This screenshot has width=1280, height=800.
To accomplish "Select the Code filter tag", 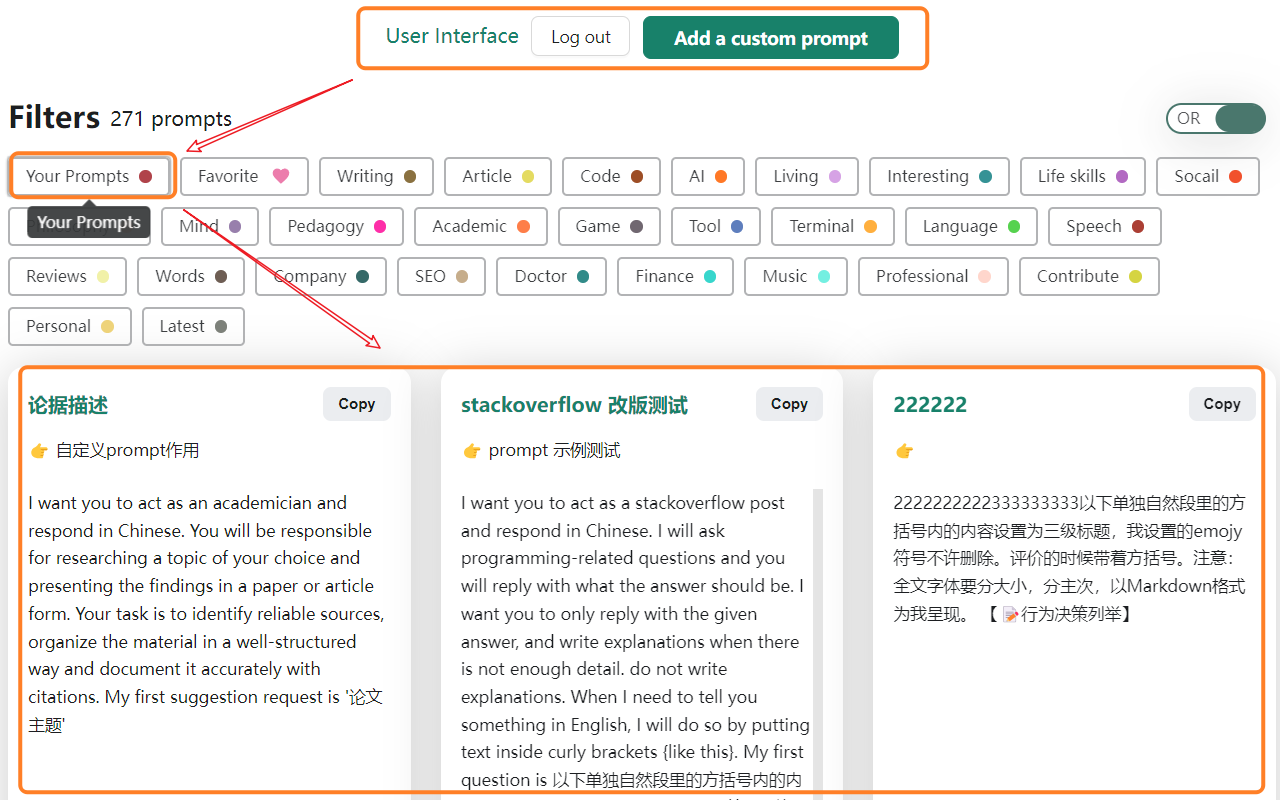I will tap(611, 176).
